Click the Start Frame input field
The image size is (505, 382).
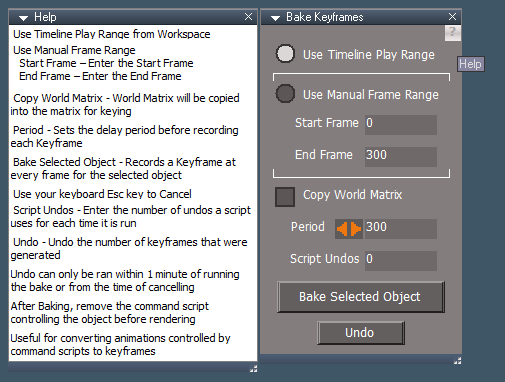click(401, 125)
